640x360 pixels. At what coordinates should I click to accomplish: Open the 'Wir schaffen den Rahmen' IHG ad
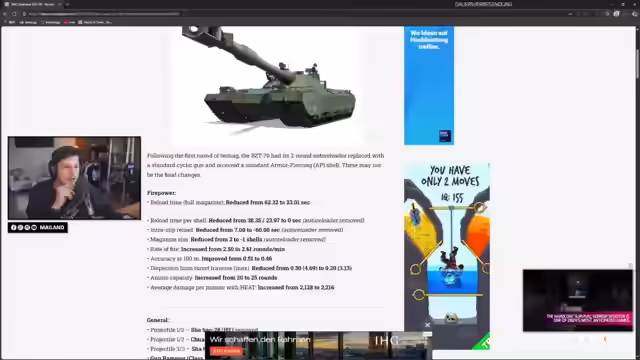[318, 345]
